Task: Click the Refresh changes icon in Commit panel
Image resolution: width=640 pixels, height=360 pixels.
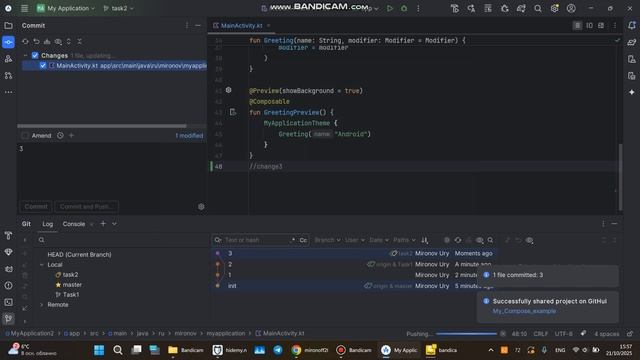Action: coord(25,42)
